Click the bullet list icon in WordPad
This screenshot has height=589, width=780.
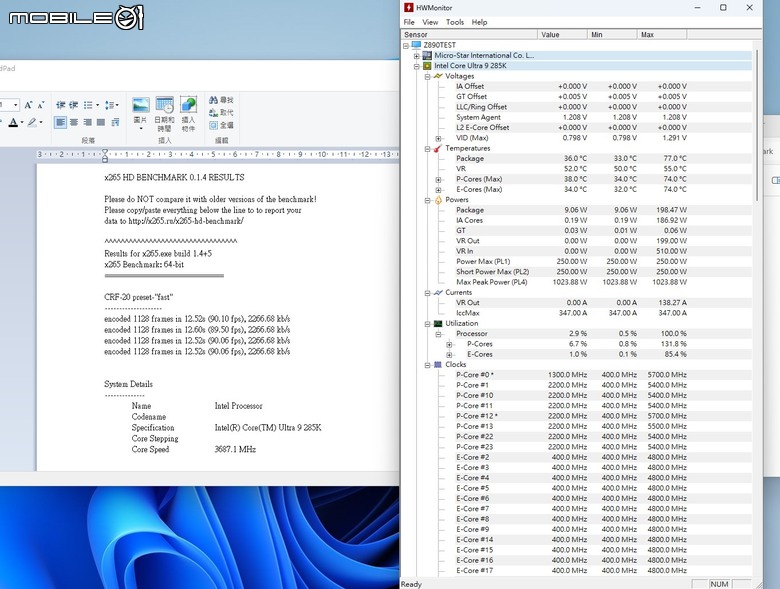pyautogui.click(x=88, y=105)
